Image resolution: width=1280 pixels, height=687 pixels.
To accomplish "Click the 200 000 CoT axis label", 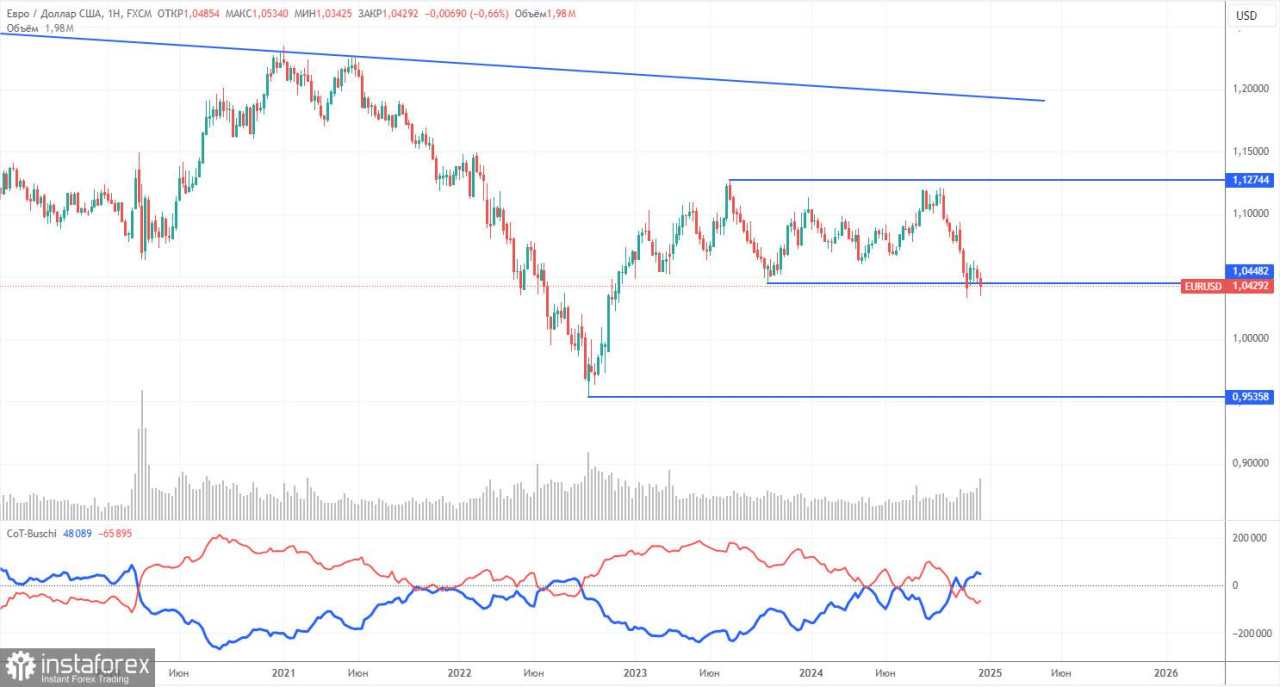I will coord(1250,538).
